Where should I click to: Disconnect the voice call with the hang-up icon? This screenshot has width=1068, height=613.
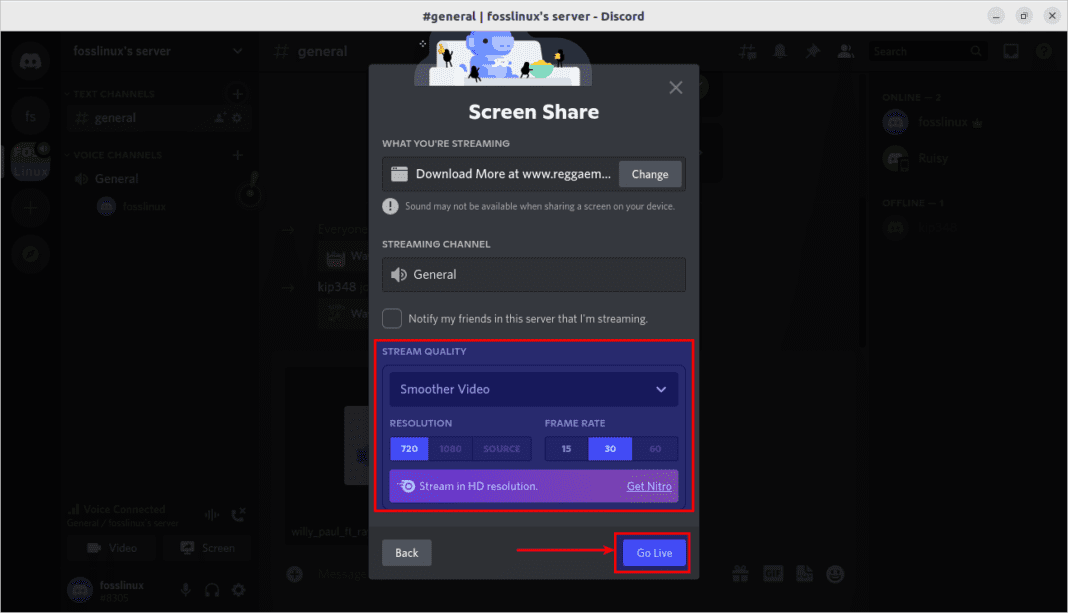[x=239, y=514]
